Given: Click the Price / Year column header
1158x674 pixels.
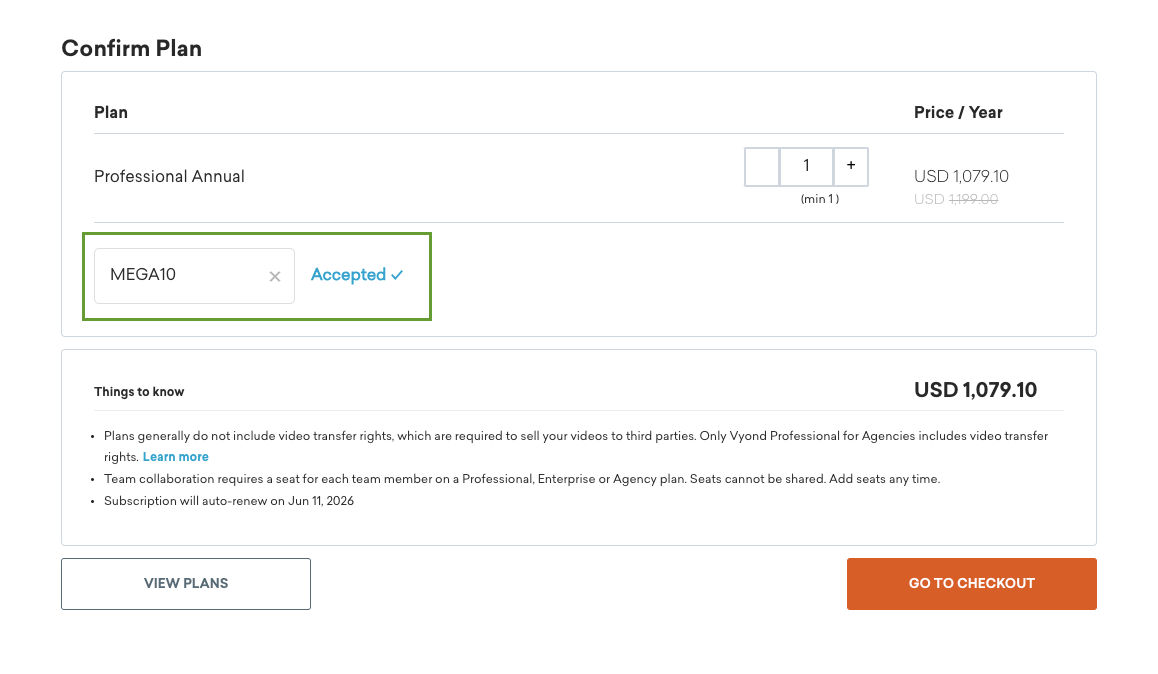Looking at the screenshot, I should [x=958, y=112].
